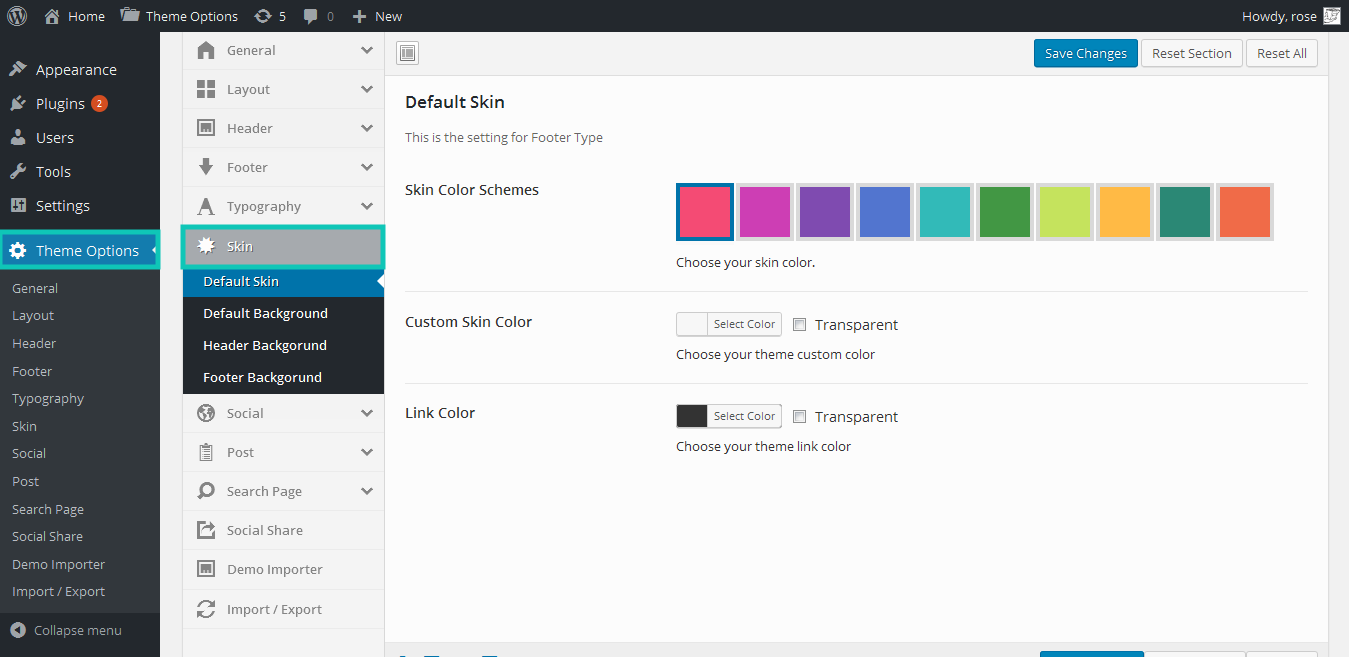Click the plus New icon
The width and height of the screenshot is (1349, 657).
point(360,16)
